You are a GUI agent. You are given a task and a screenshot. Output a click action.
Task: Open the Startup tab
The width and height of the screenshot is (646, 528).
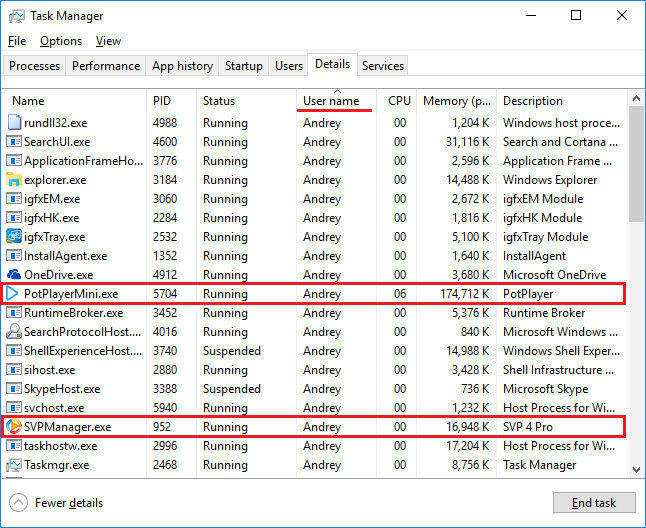point(243,66)
